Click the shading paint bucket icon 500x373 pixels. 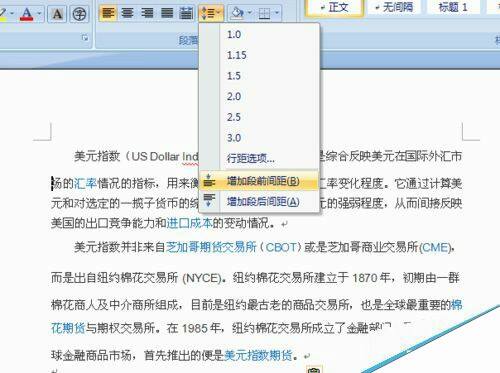tap(238, 13)
